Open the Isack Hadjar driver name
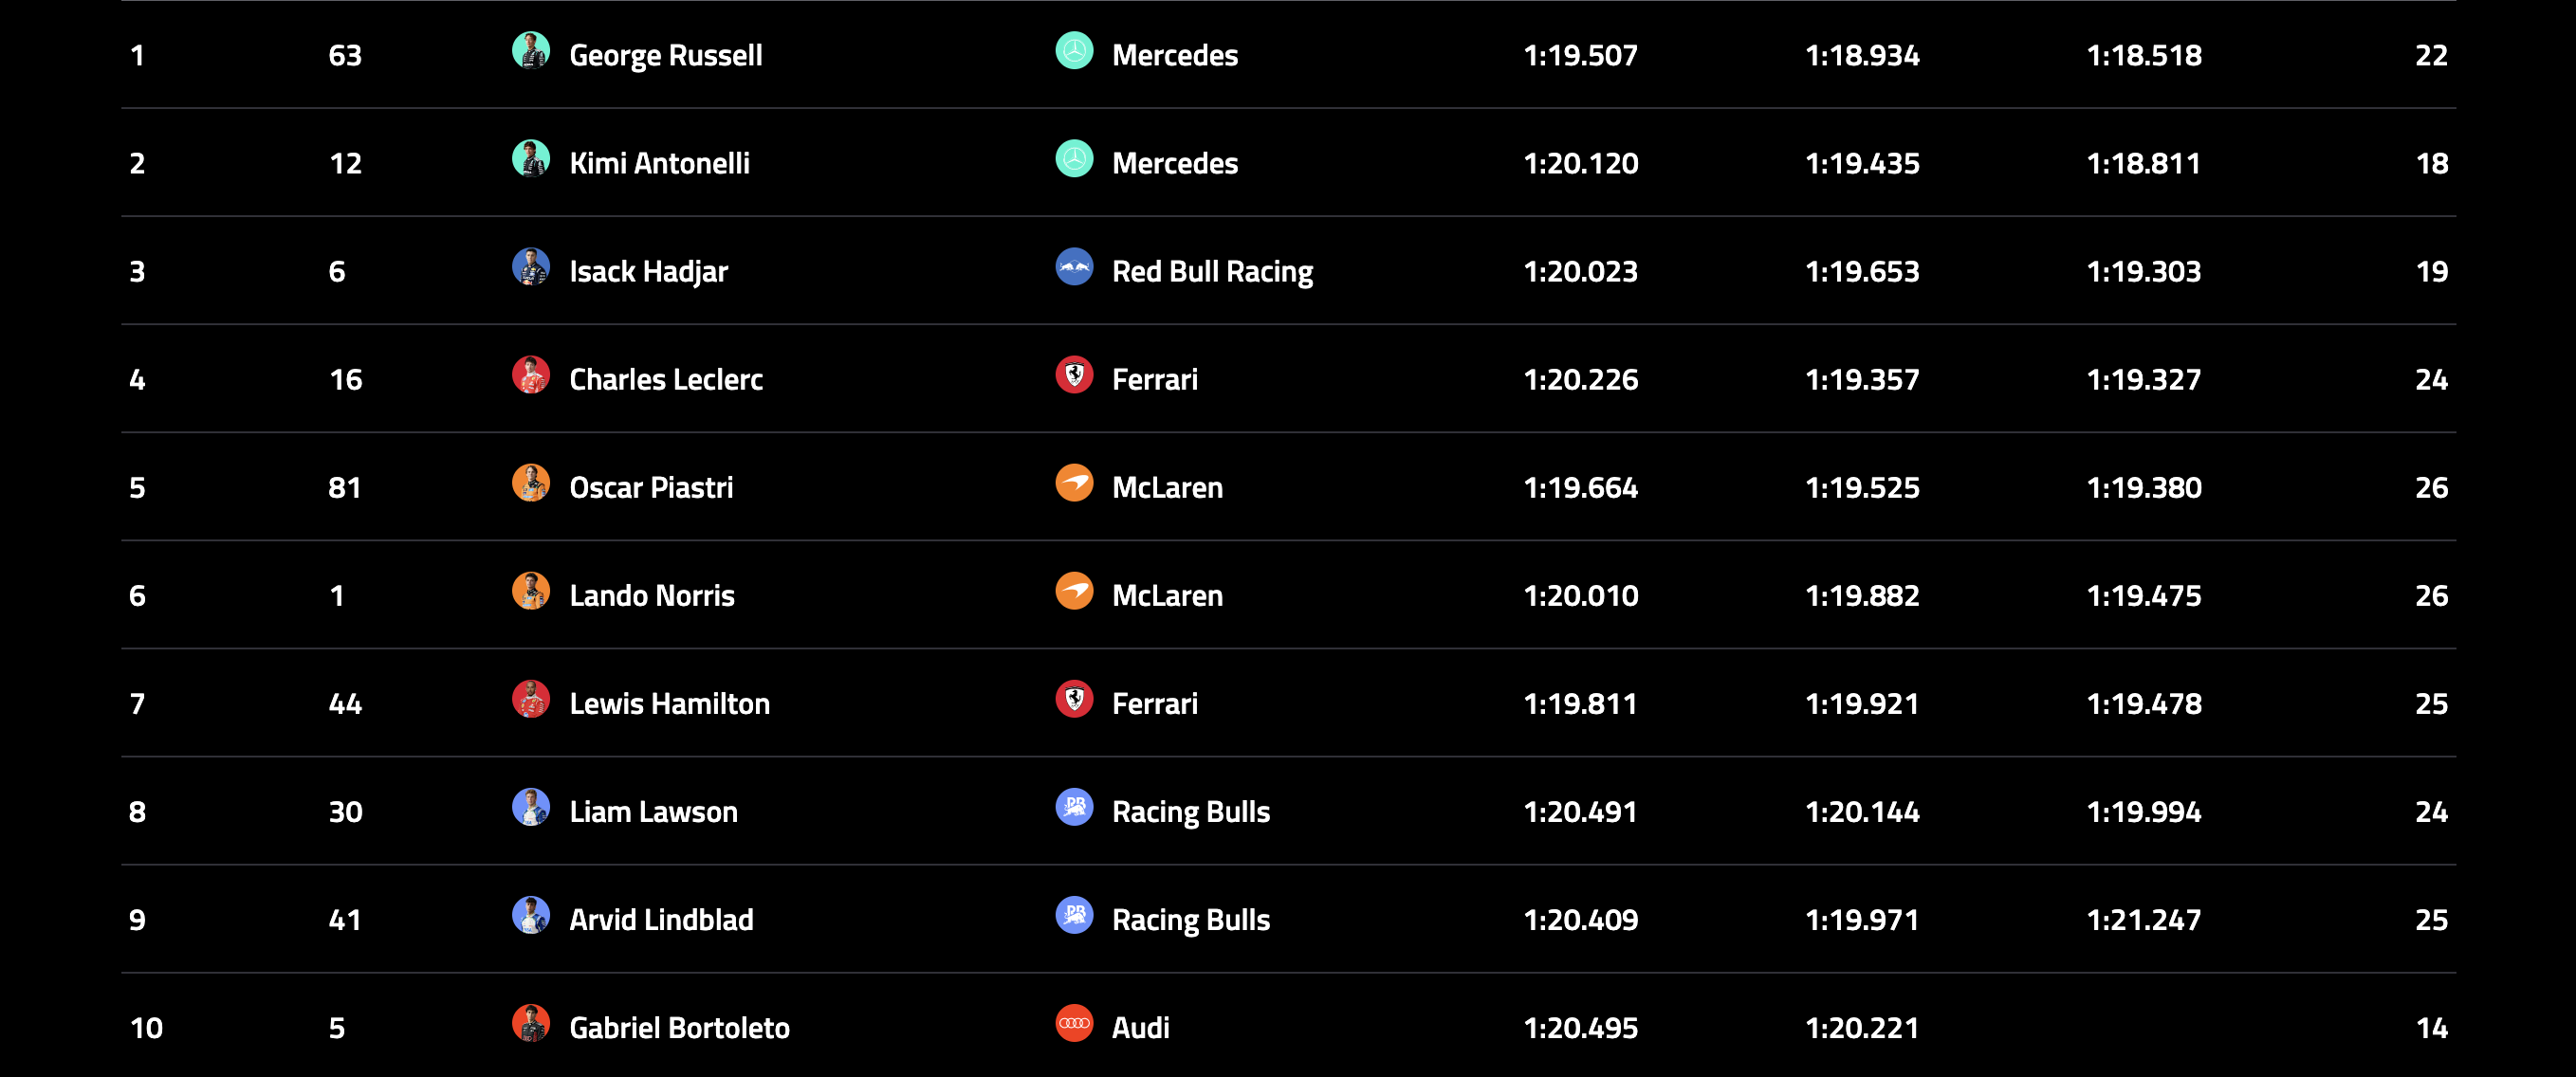 coord(648,271)
